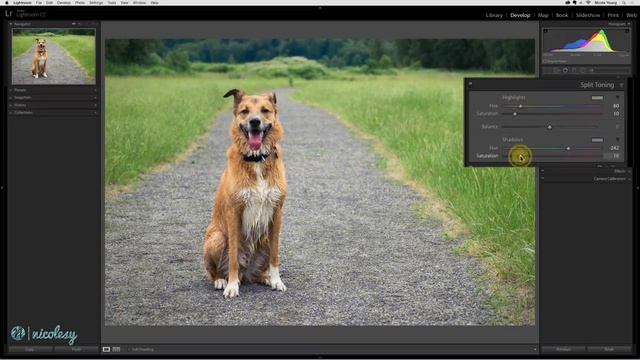Collapse the Histogram panel
This screenshot has height=360, width=640.
point(629,24)
